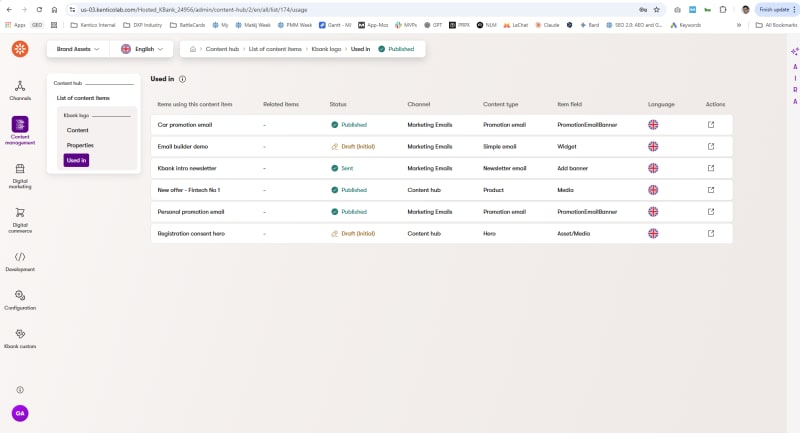Open Digital commerce from the sidebar
This screenshot has height=433, width=800.
(x=20, y=218)
